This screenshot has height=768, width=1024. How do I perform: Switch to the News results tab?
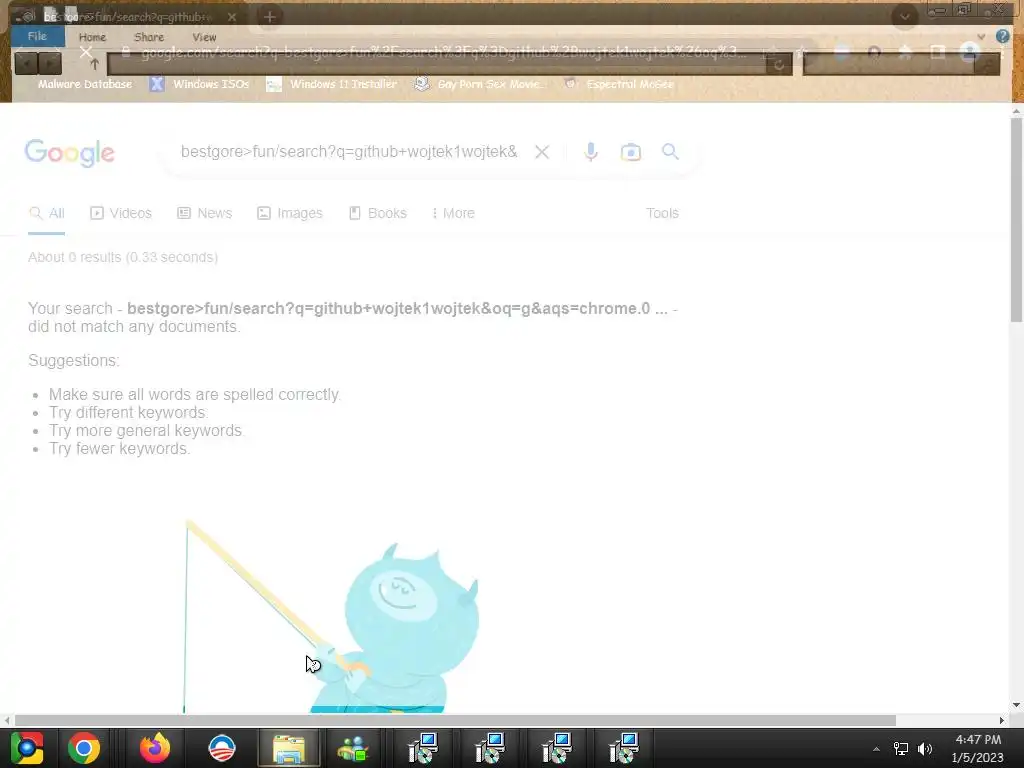[x=204, y=213]
